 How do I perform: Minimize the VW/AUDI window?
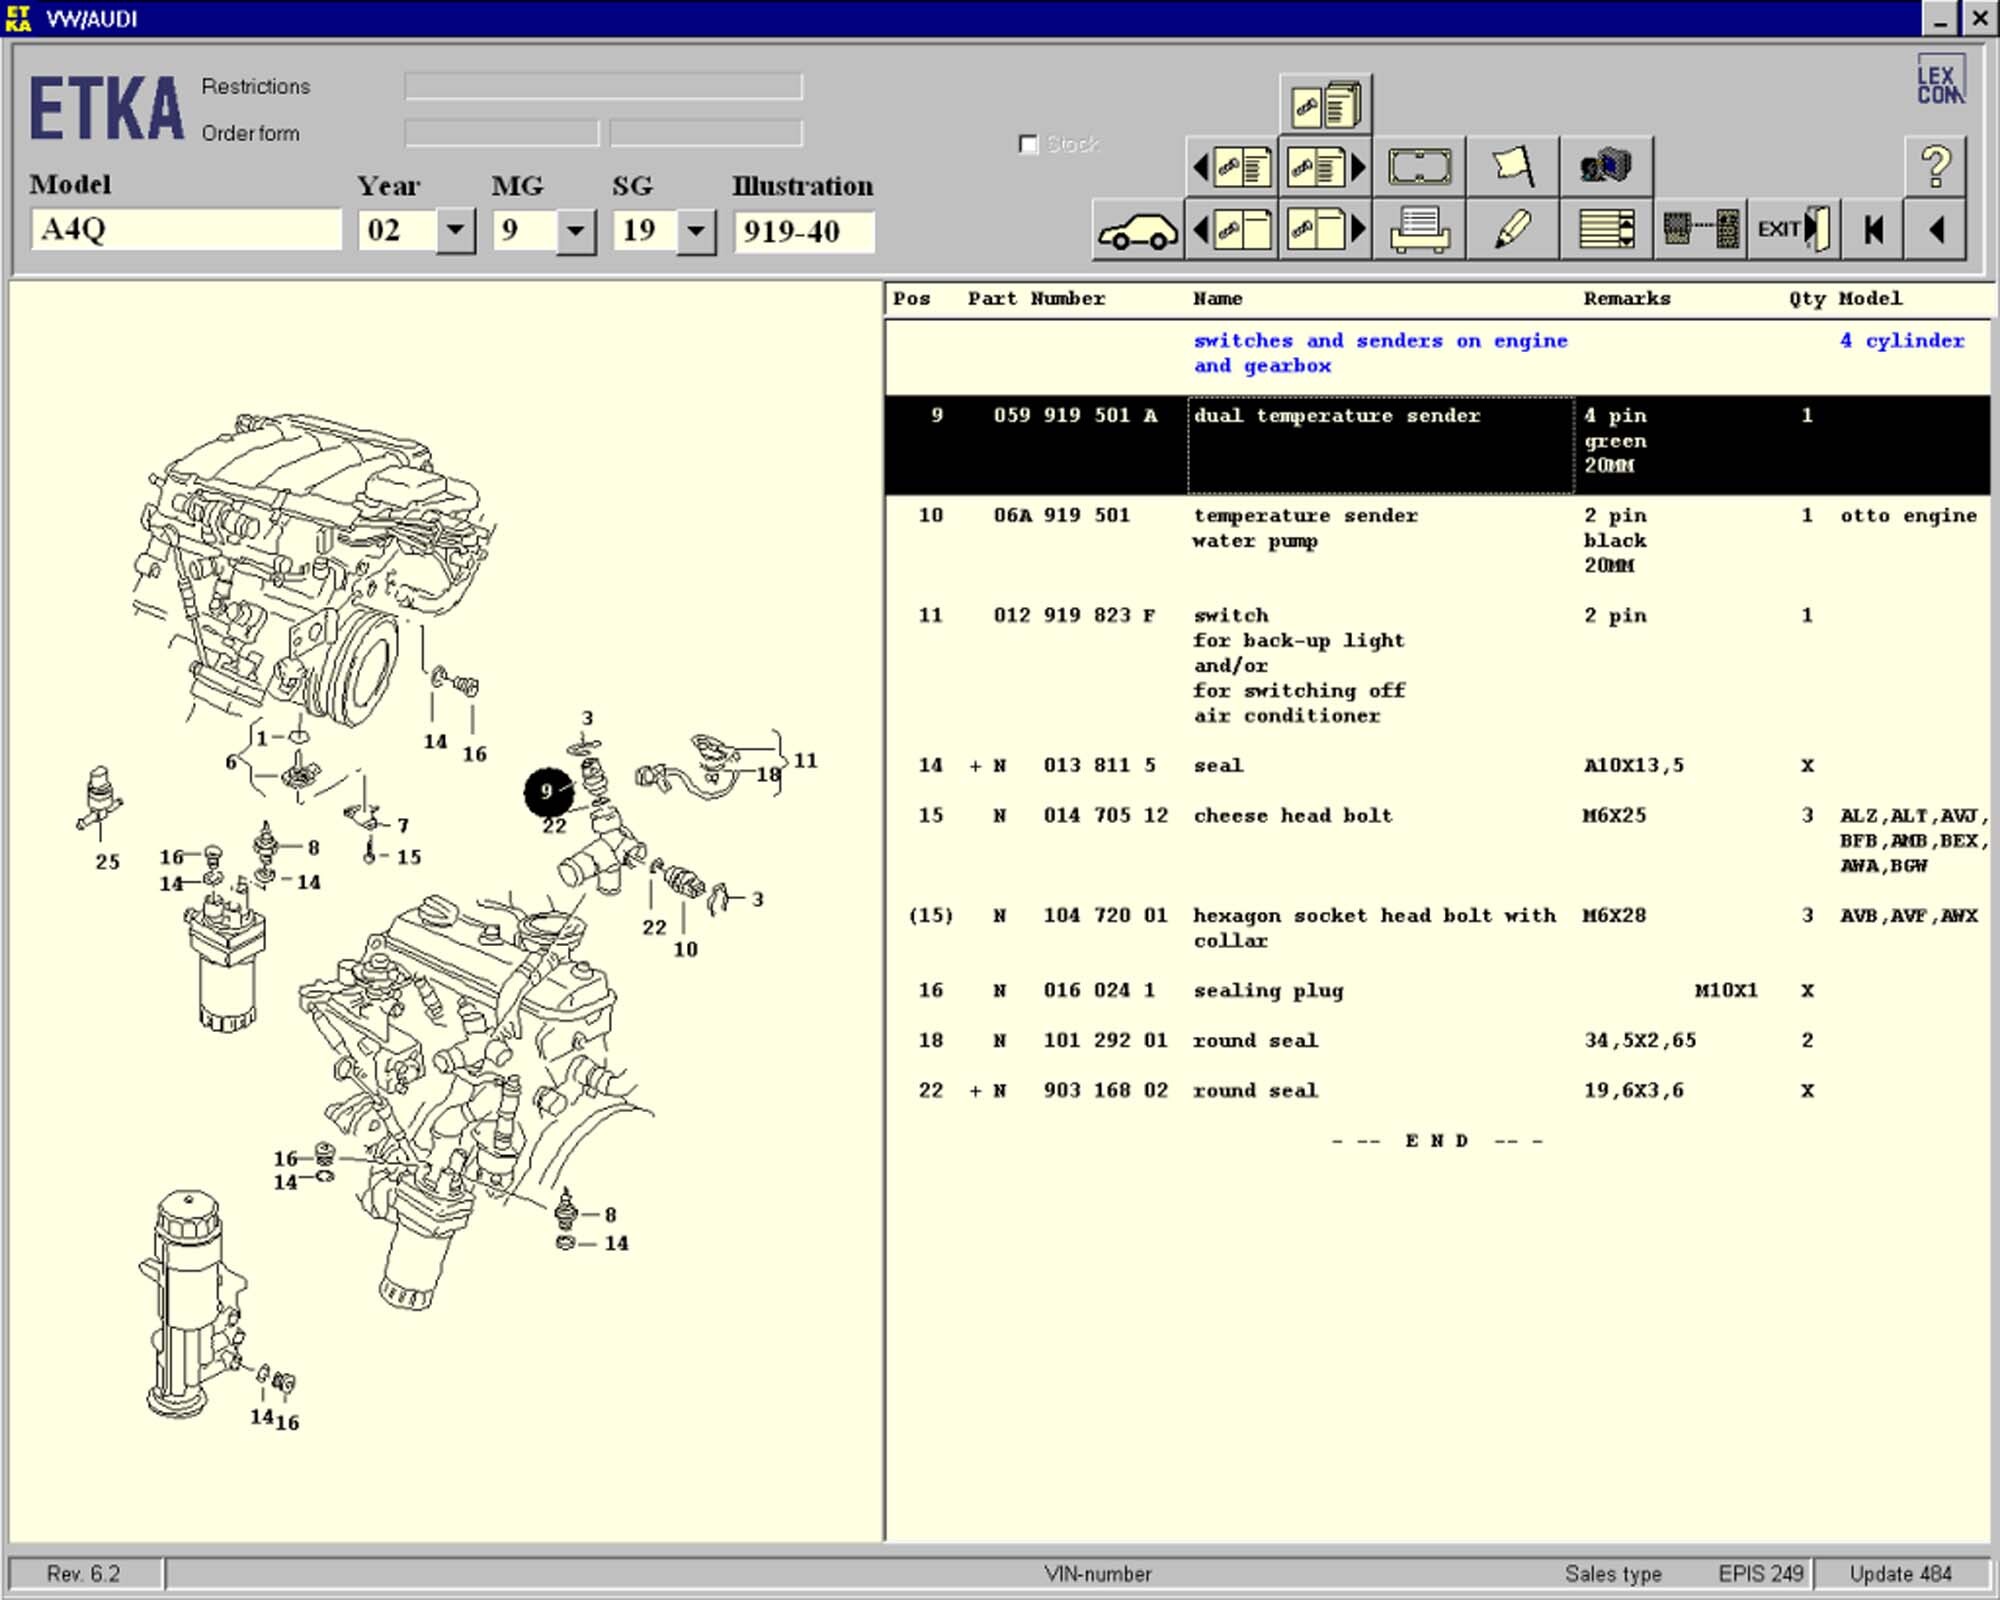pyautogui.click(x=1939, y=18)
